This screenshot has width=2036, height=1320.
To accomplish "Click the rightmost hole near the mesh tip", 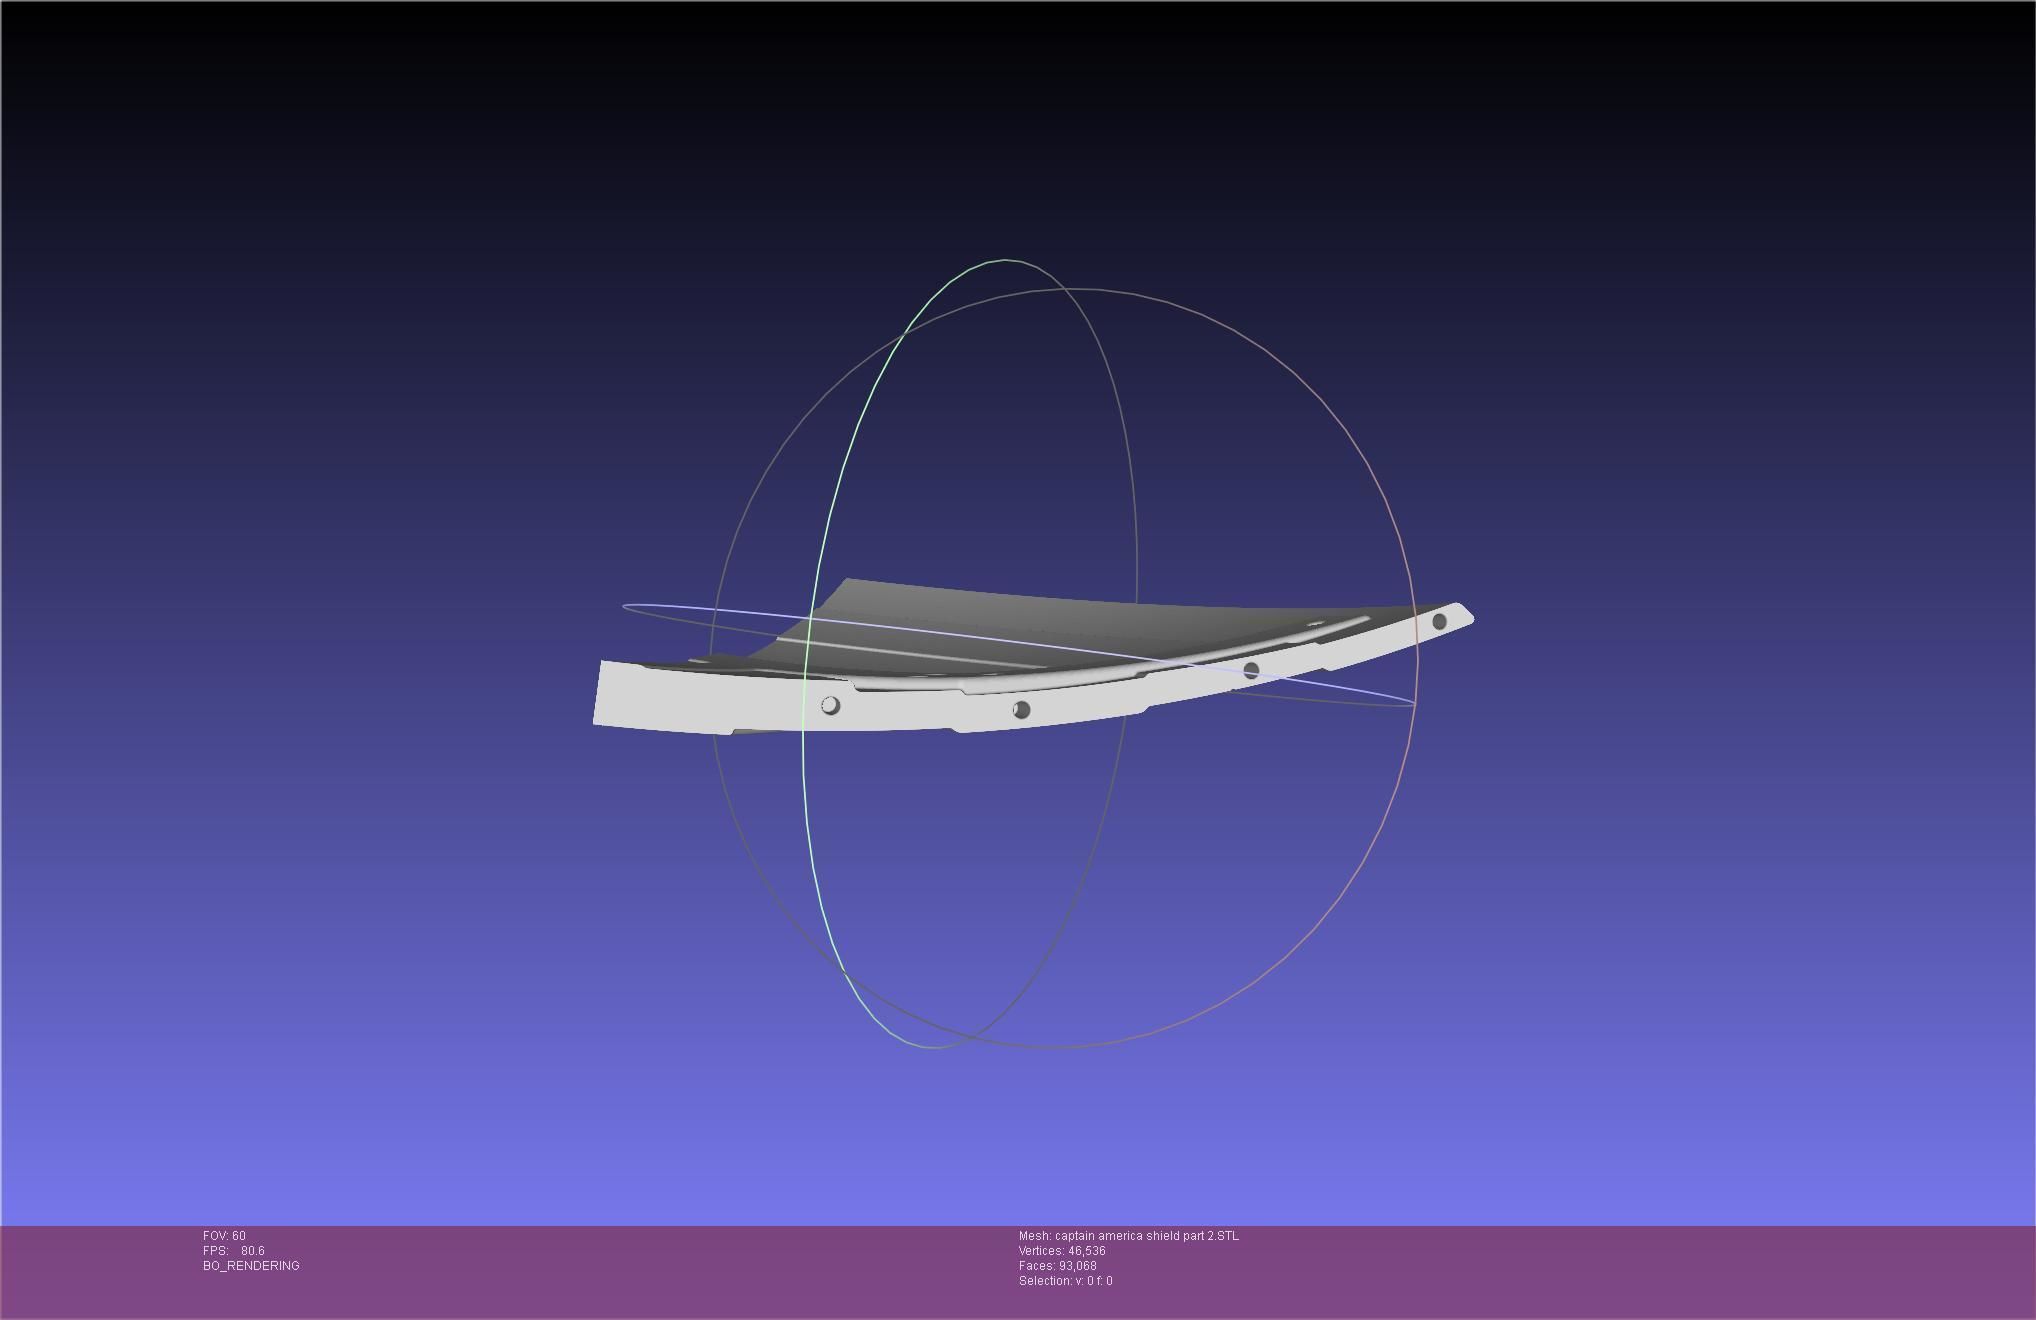I will click(1439, 622).
